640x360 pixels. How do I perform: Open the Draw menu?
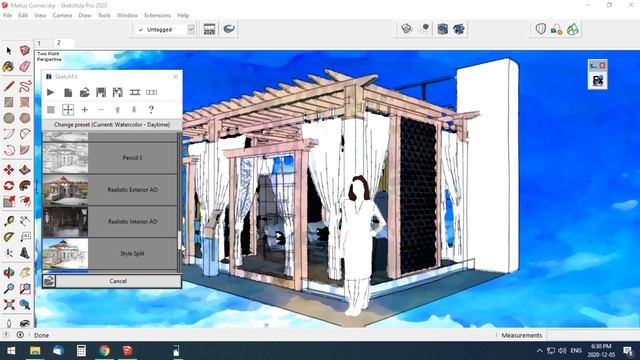(x=85, y=15)
